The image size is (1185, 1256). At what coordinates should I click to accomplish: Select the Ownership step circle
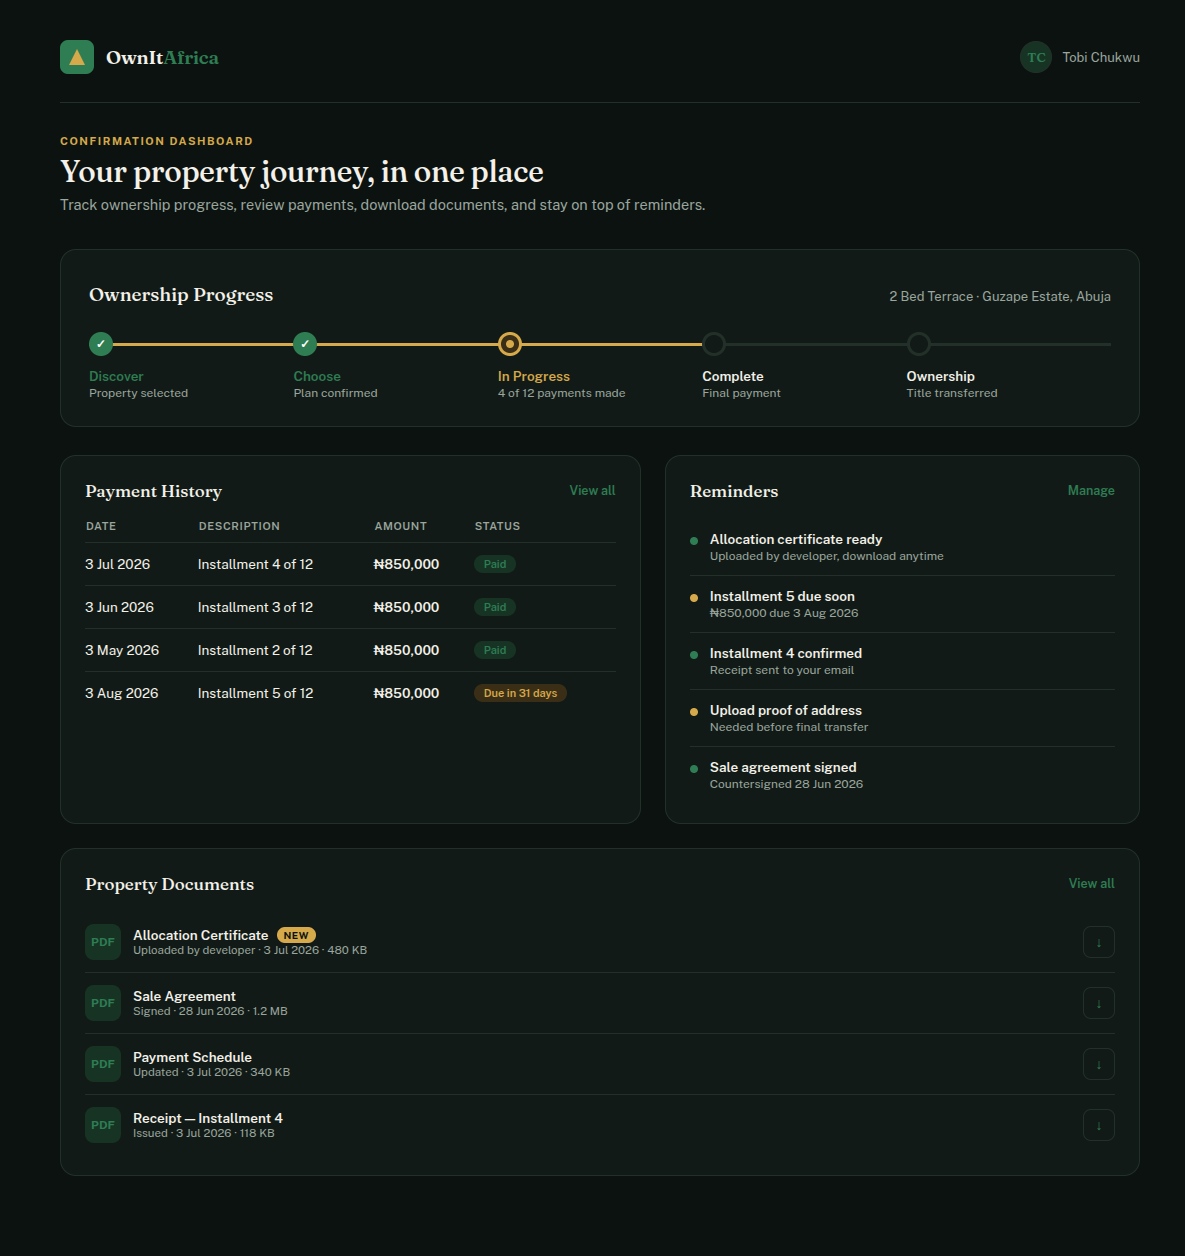[x=919, y=344]
